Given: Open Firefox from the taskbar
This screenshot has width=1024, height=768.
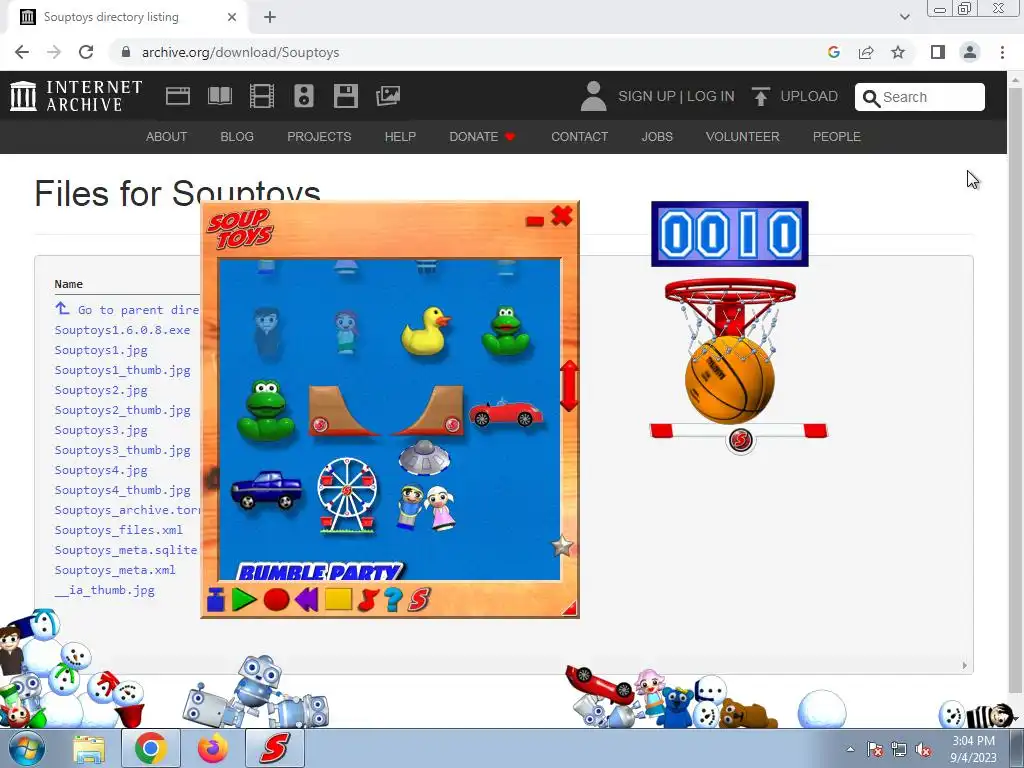Looking at the screenshot, I should [212, 748].
